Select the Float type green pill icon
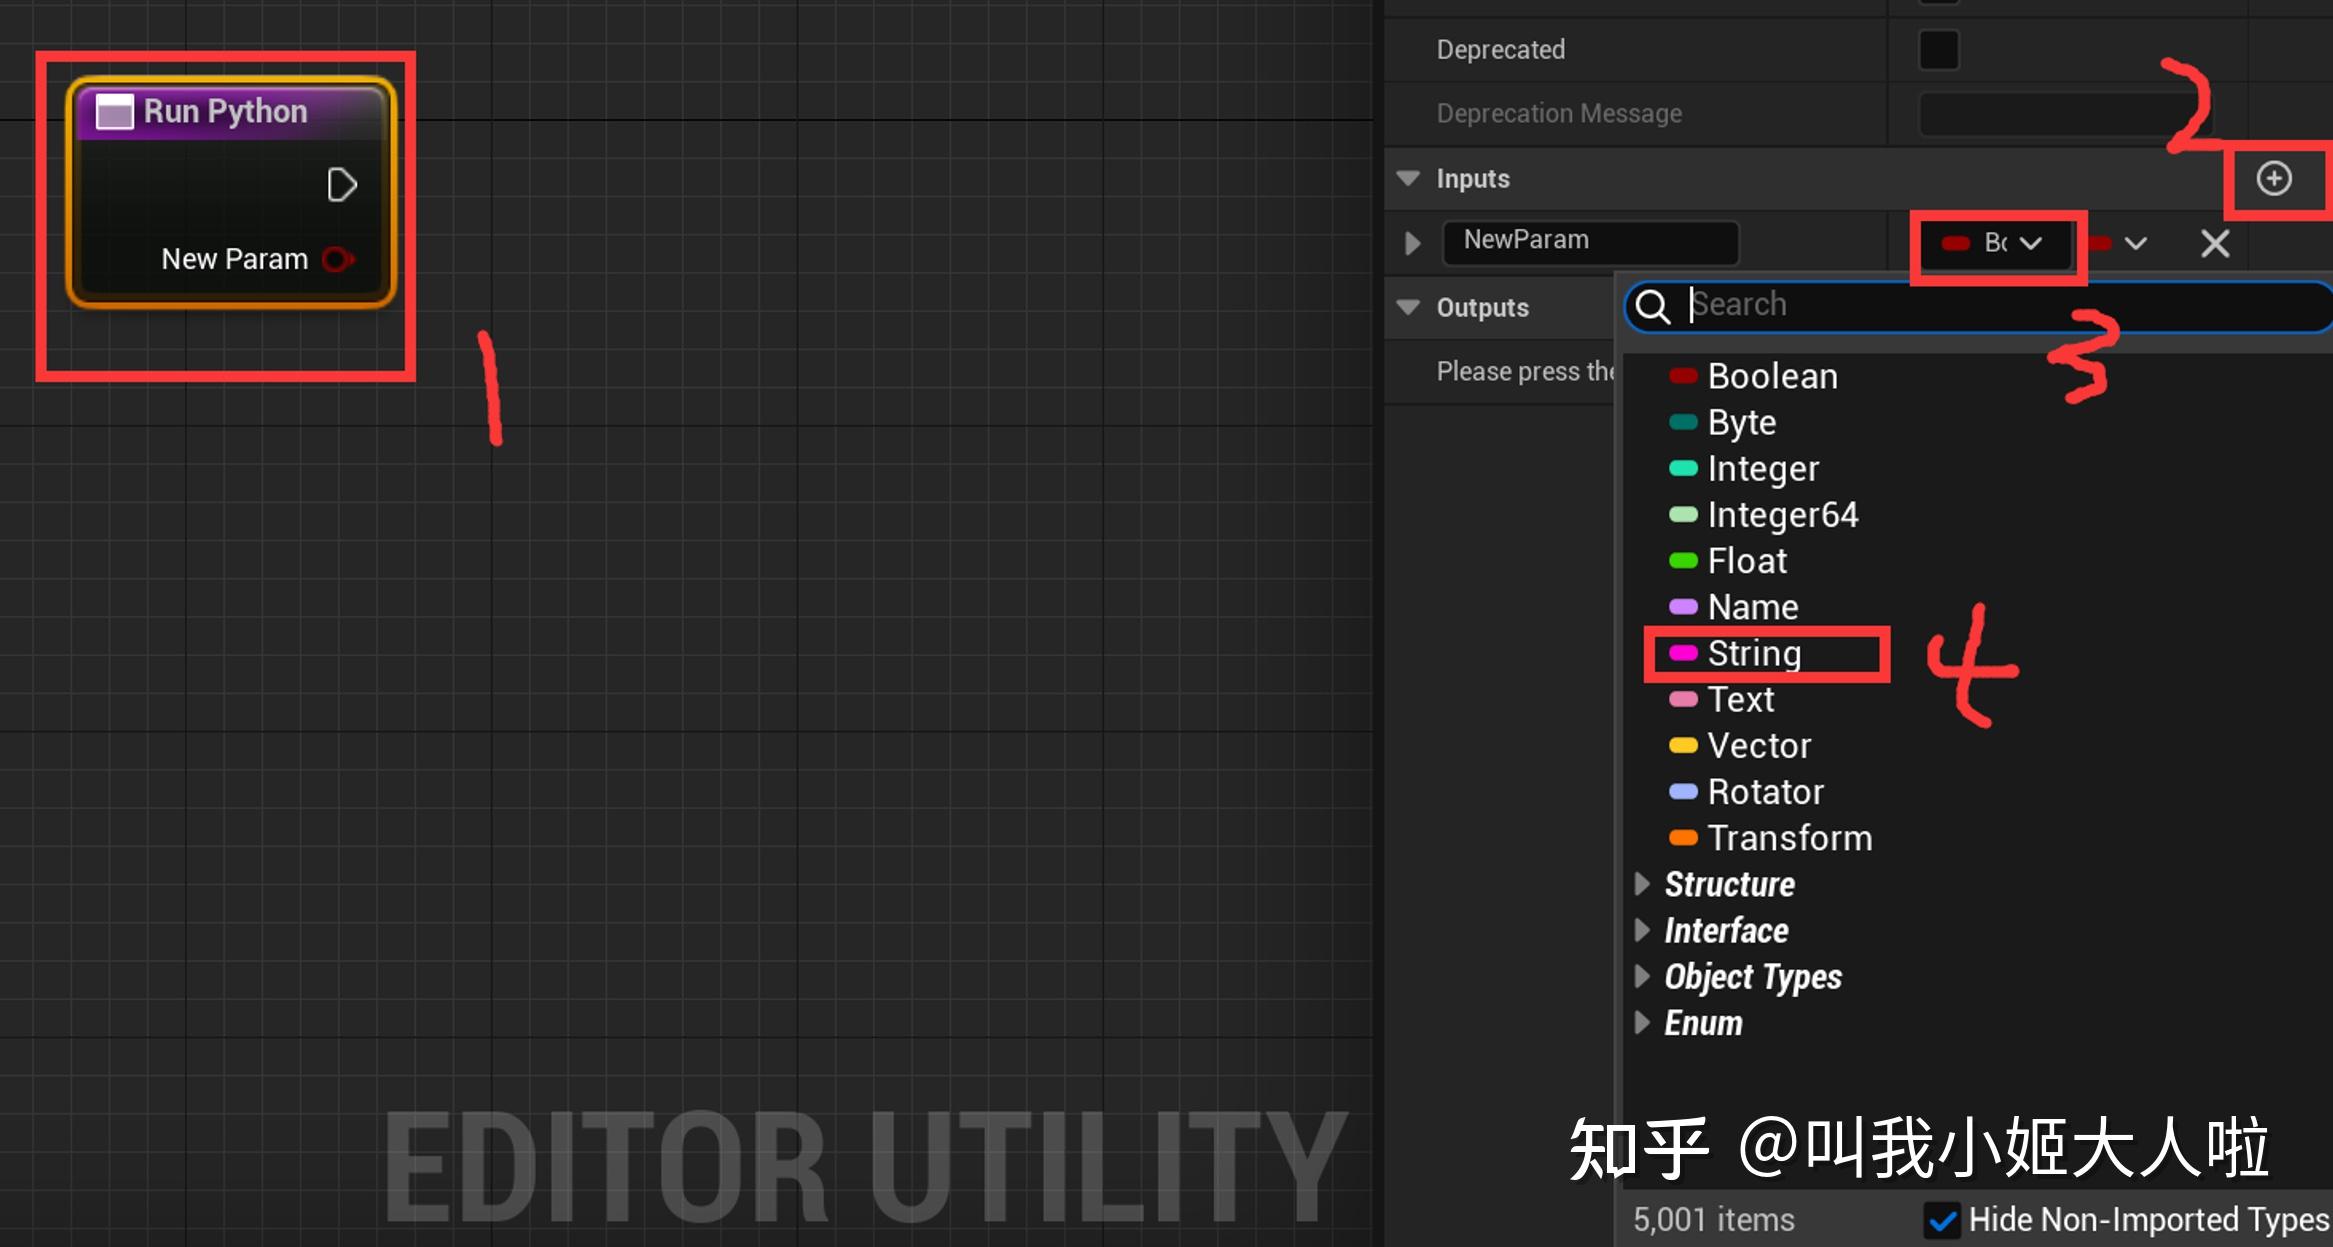The width and height of the screenshot is (2333, 1247). click(1683, 561)
